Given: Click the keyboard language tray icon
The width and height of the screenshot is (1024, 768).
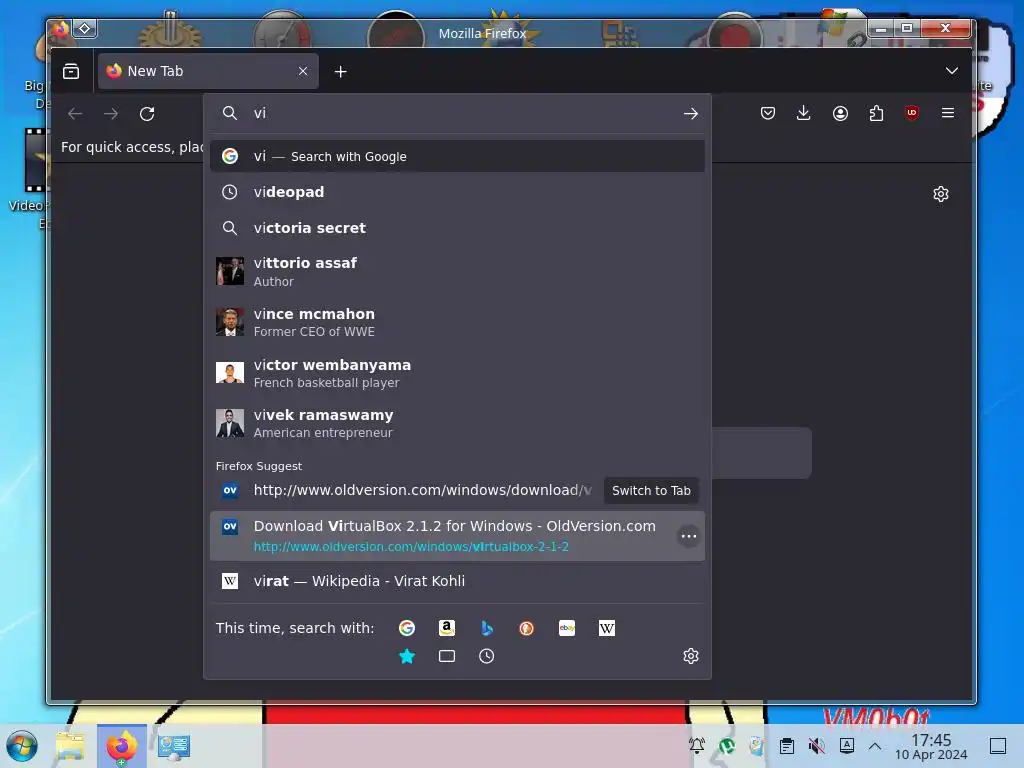Looking at the screenshot, I should (x=846, y=746).
